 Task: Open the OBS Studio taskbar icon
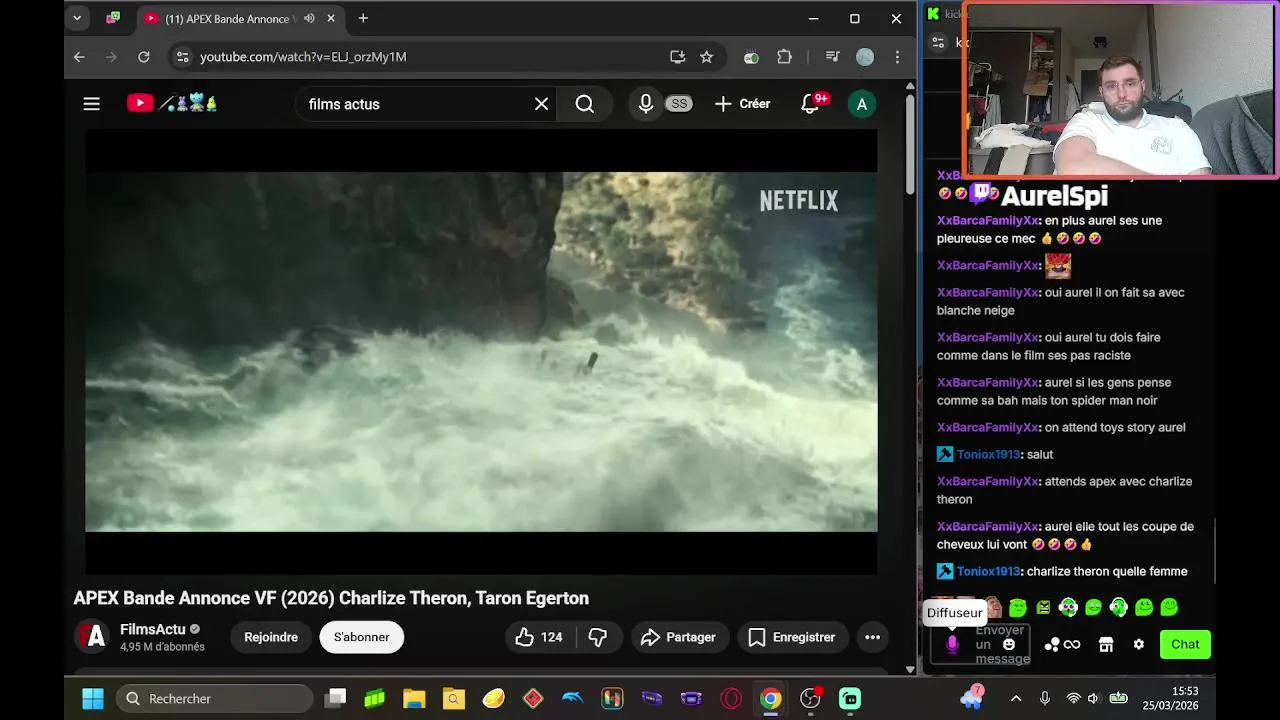tap(810, 698)
